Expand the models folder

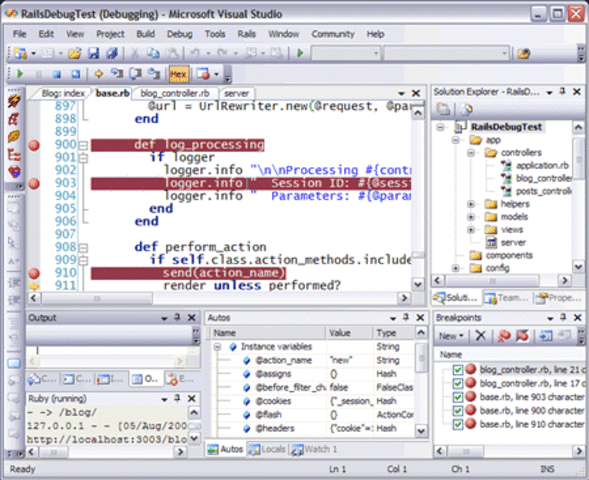pyautogui.click(x=470, y=217)
